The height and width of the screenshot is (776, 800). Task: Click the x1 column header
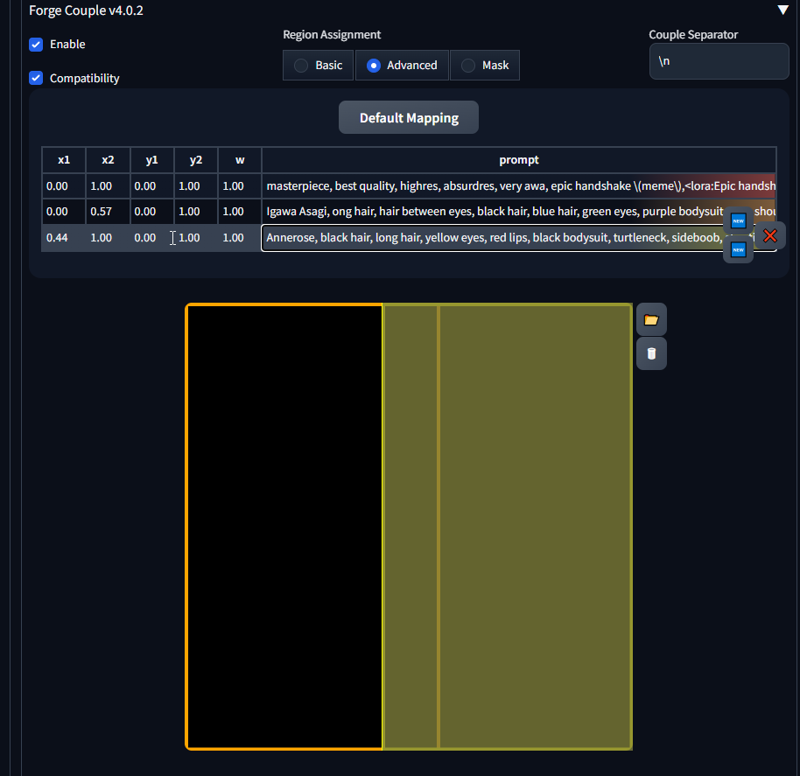[x=64, y=160]
